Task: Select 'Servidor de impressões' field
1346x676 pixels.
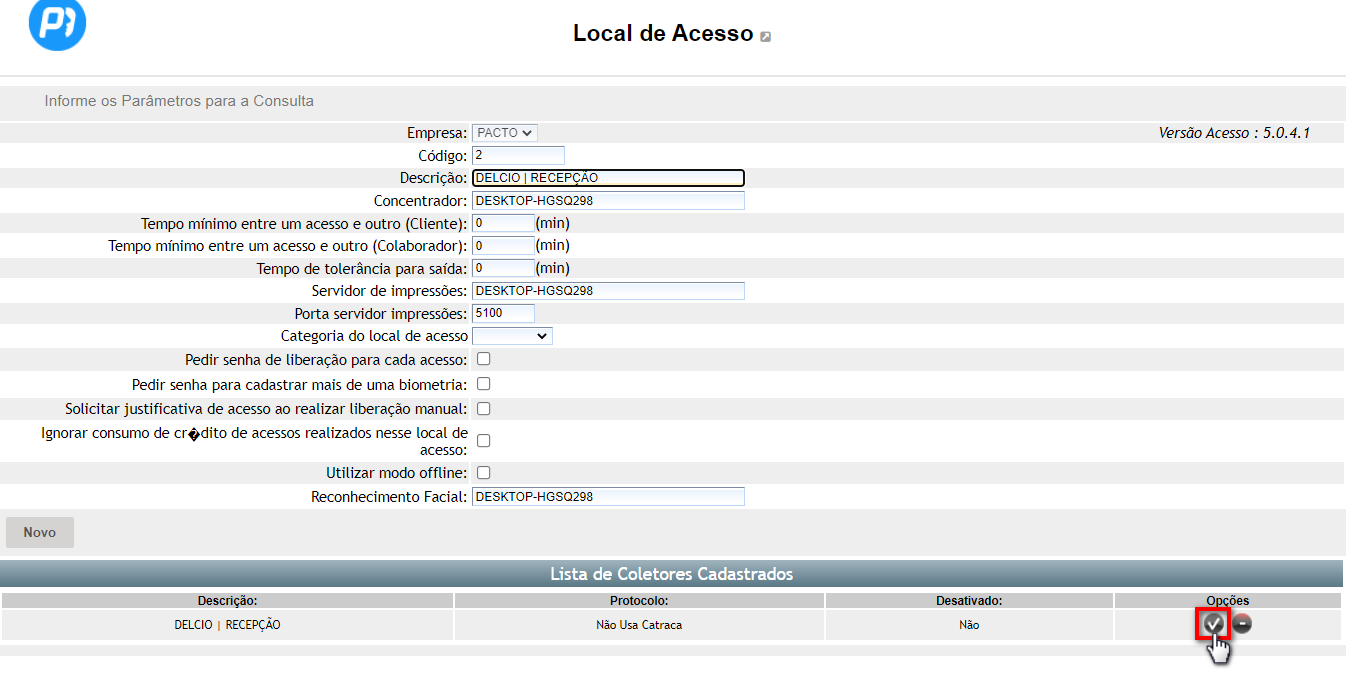Action: pos(608,291)
